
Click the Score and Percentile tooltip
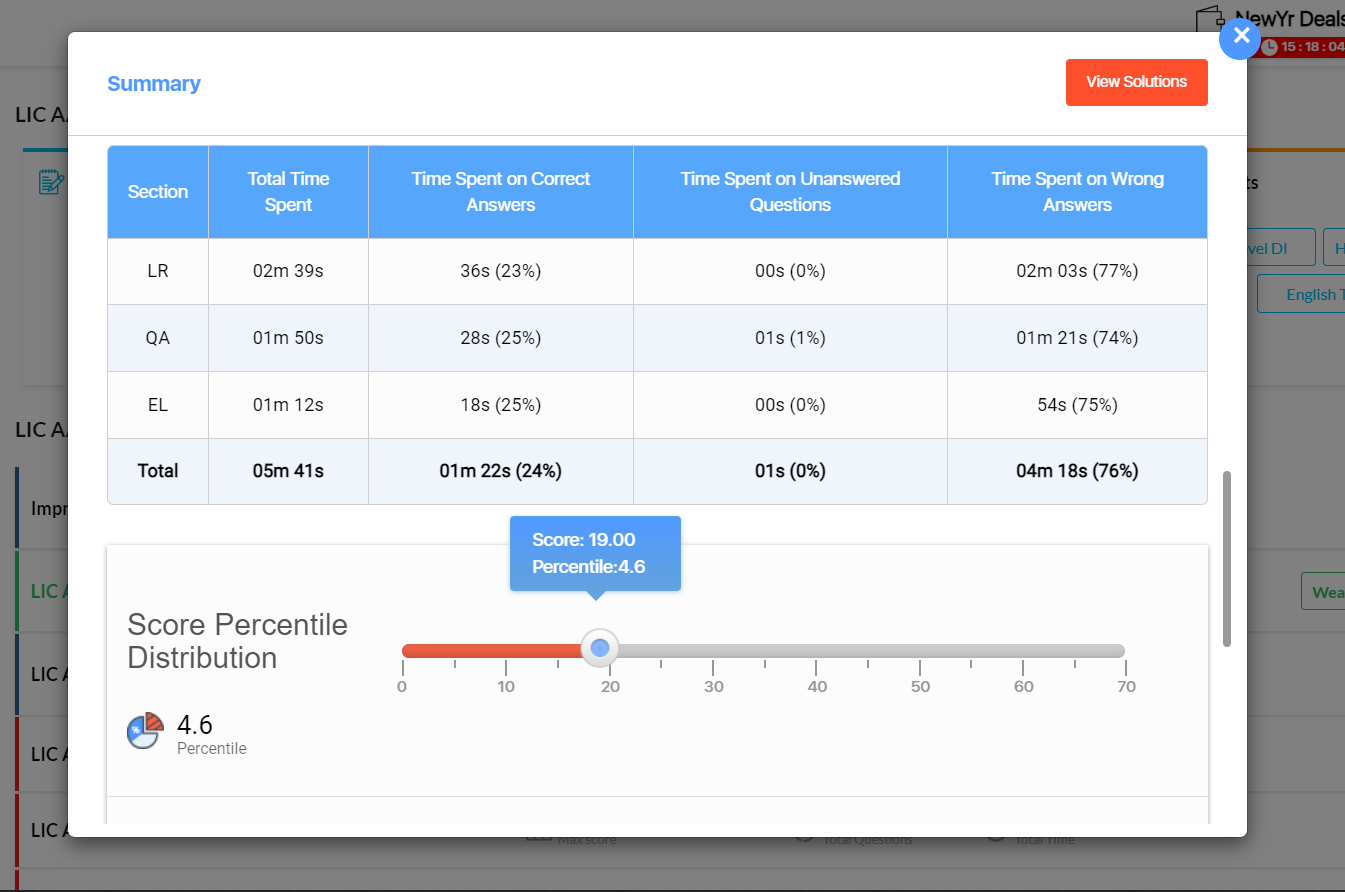click(595, 553)
